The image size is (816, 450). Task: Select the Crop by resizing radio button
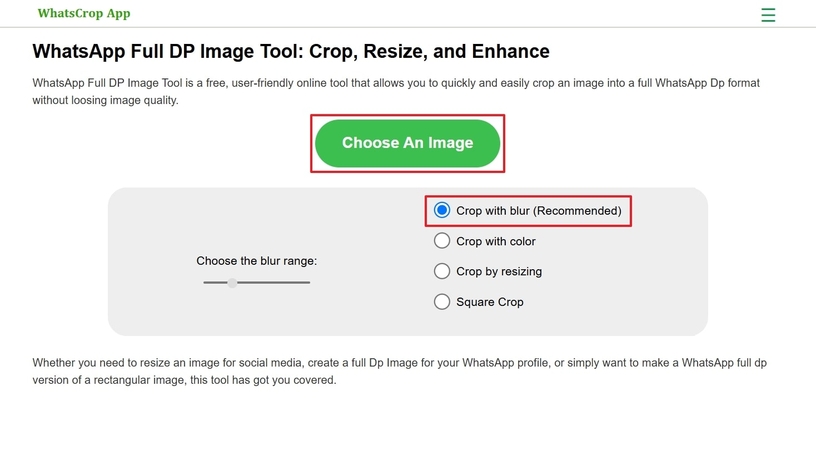(442, 271)
